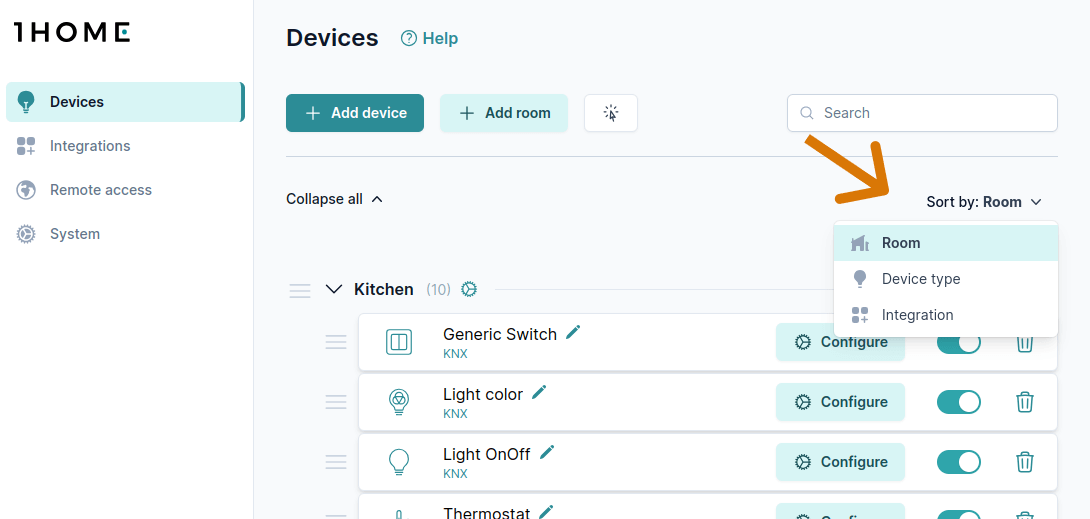Screen dimensions: 1090x519
Task: Edit the Light color device name
Action: coord(539,392)
